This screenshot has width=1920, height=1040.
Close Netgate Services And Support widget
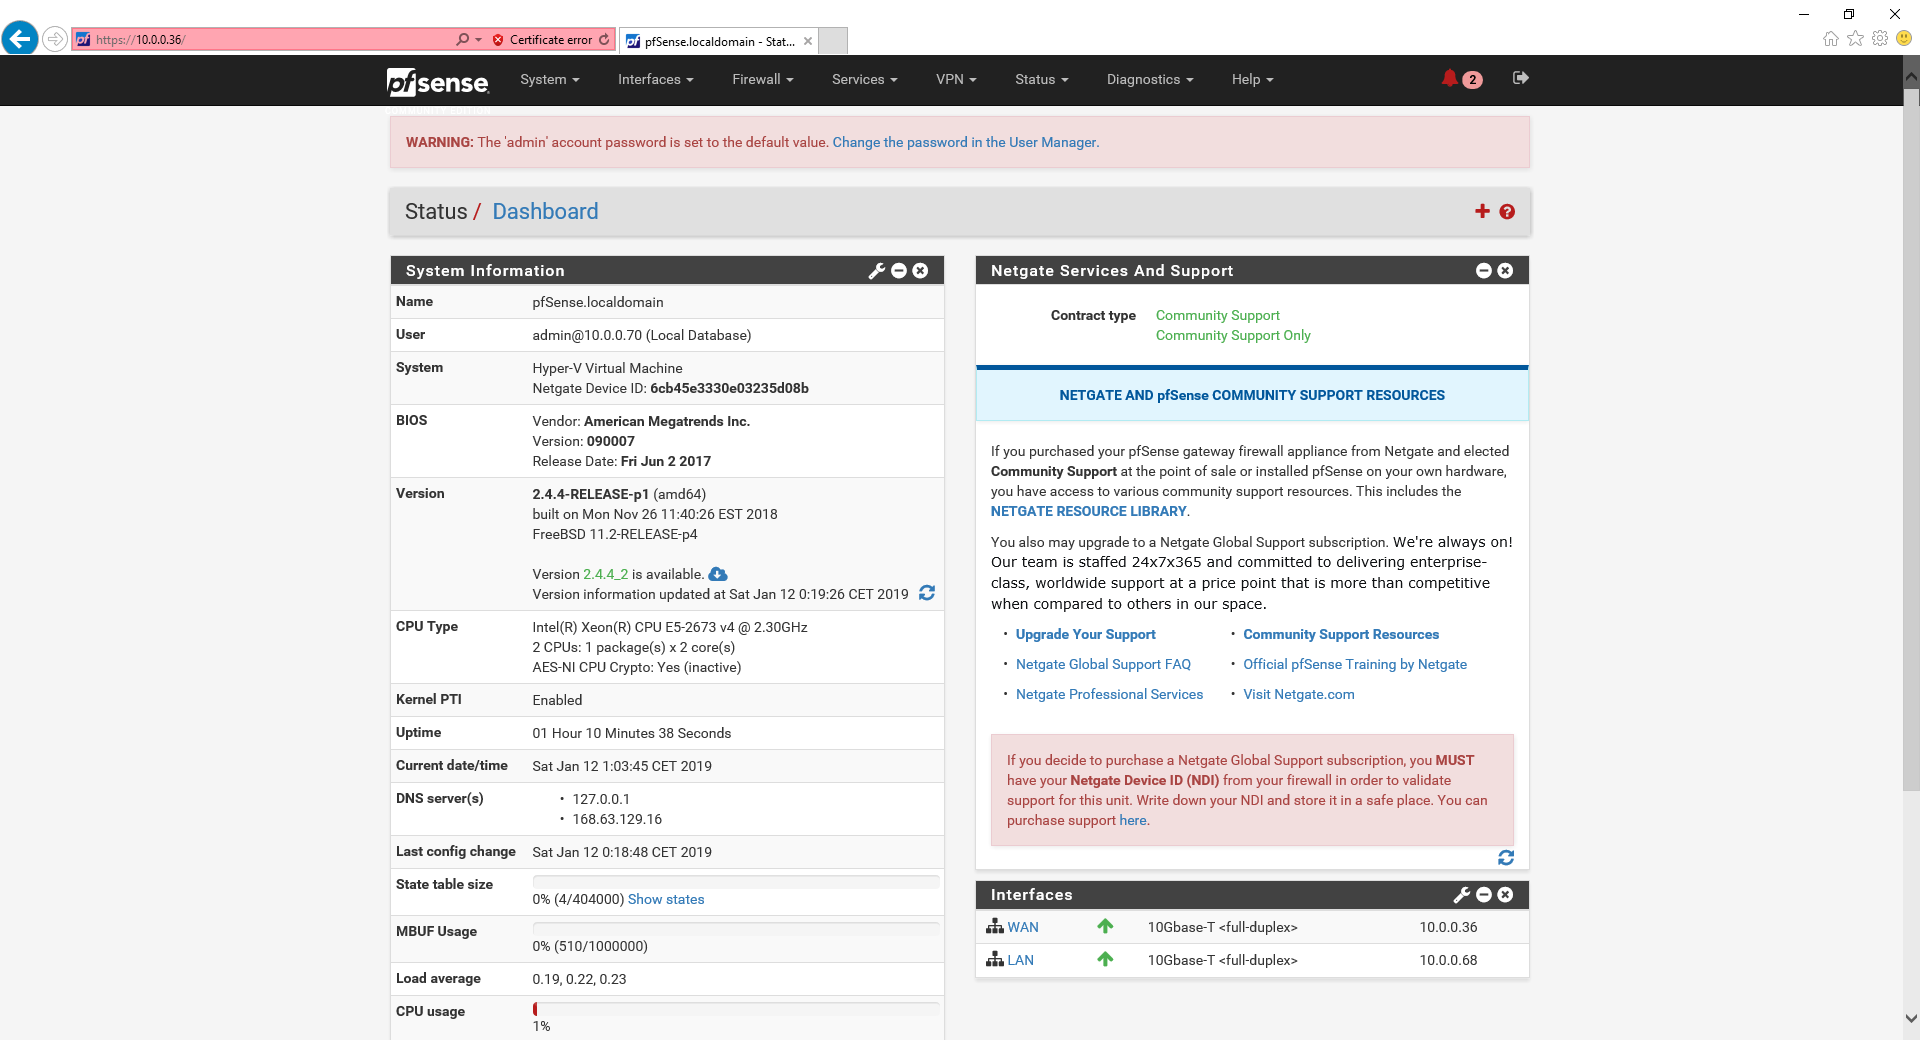point(1505,271)
